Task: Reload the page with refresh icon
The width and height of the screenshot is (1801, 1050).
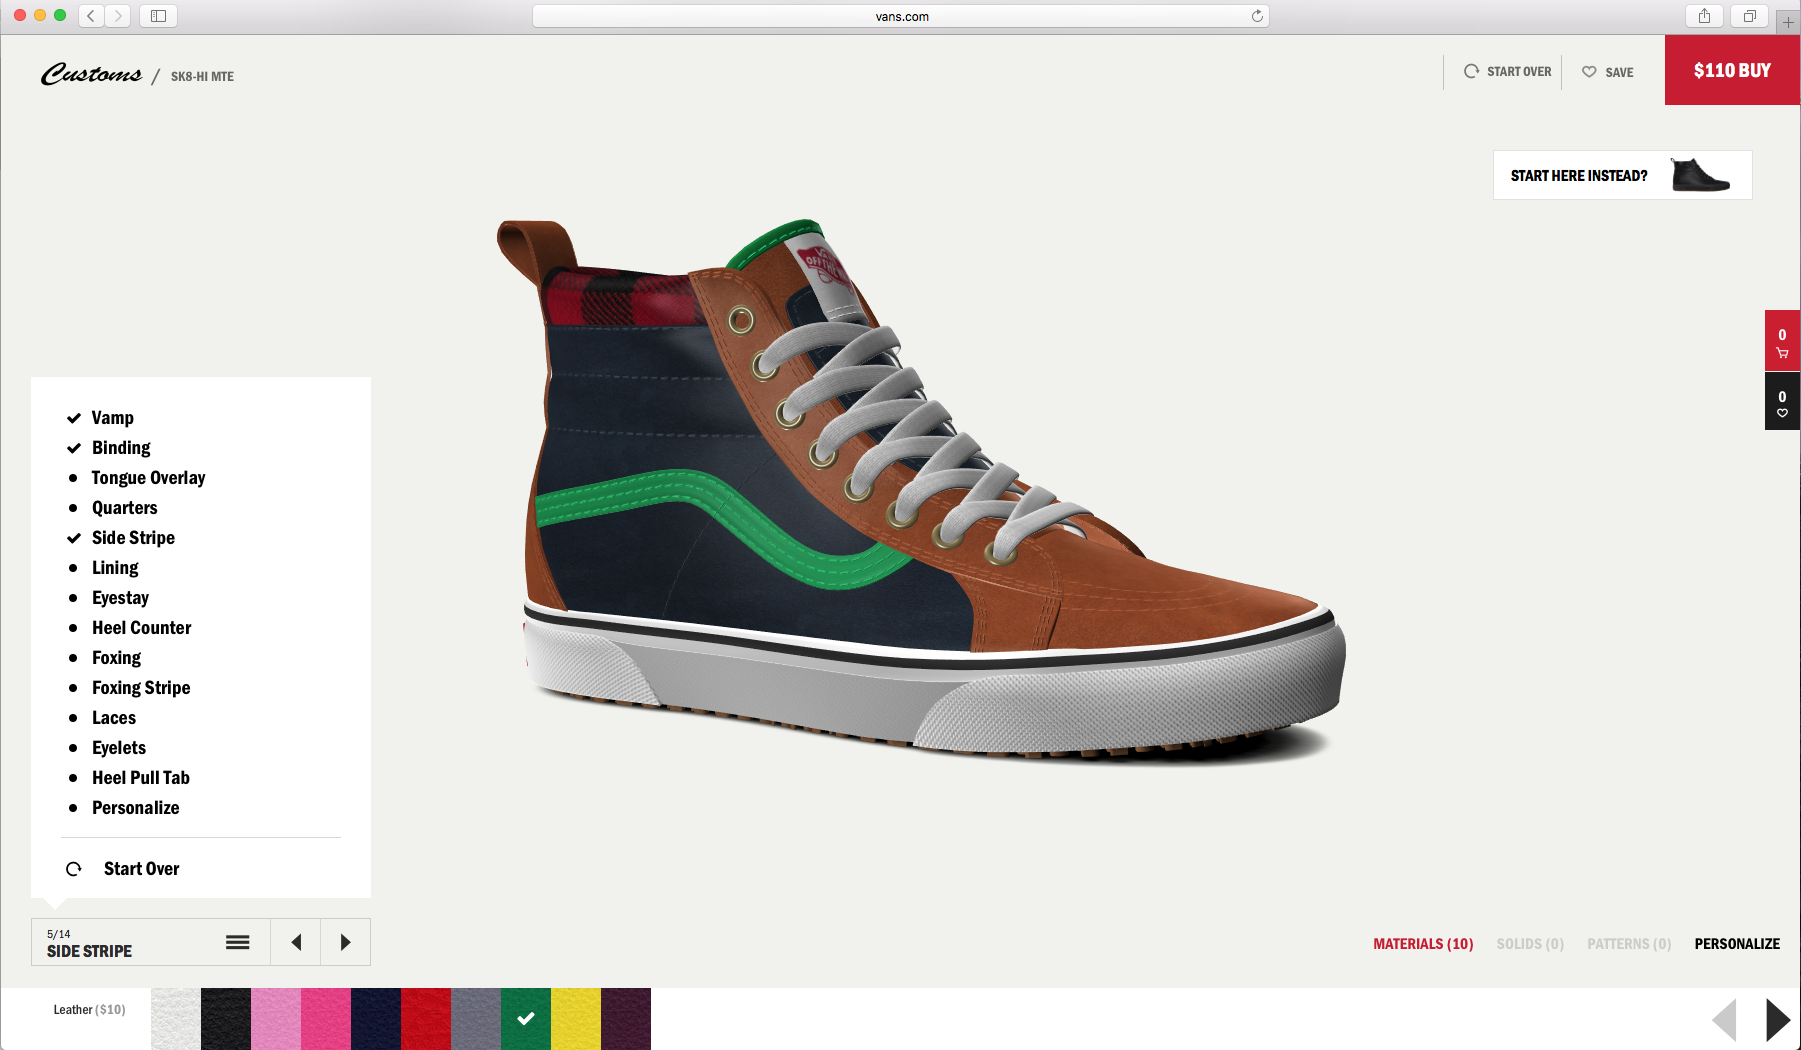Action: 1257,16
